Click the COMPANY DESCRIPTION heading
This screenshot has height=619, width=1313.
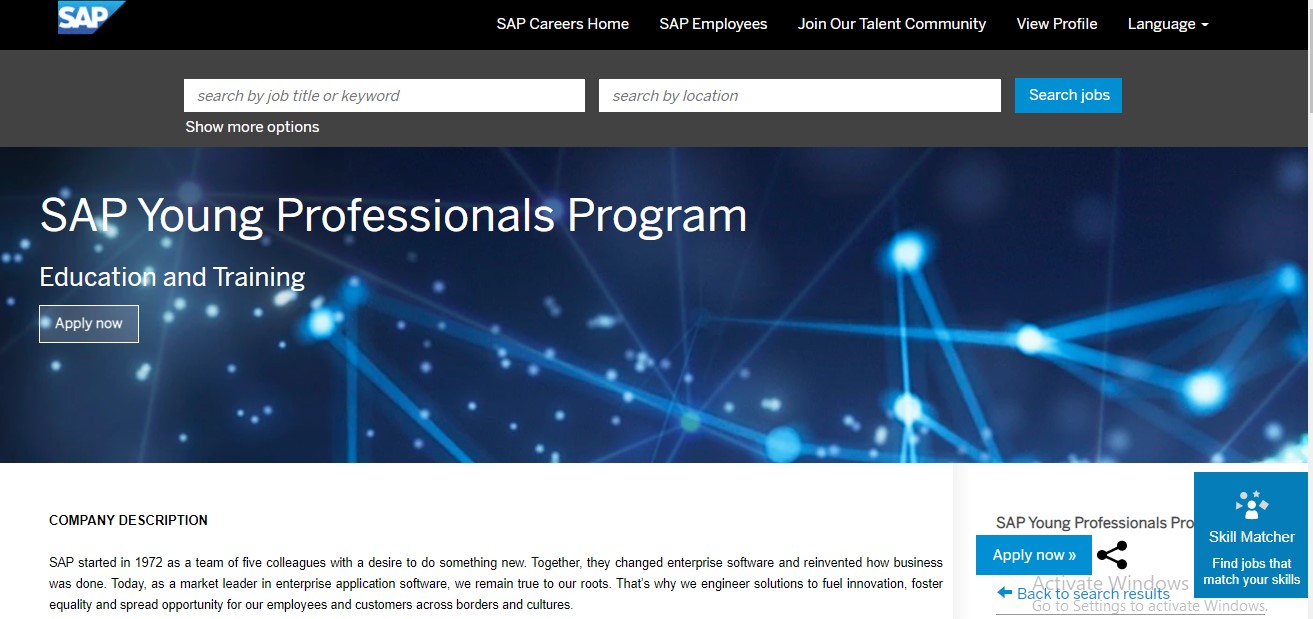click(128, 520)
